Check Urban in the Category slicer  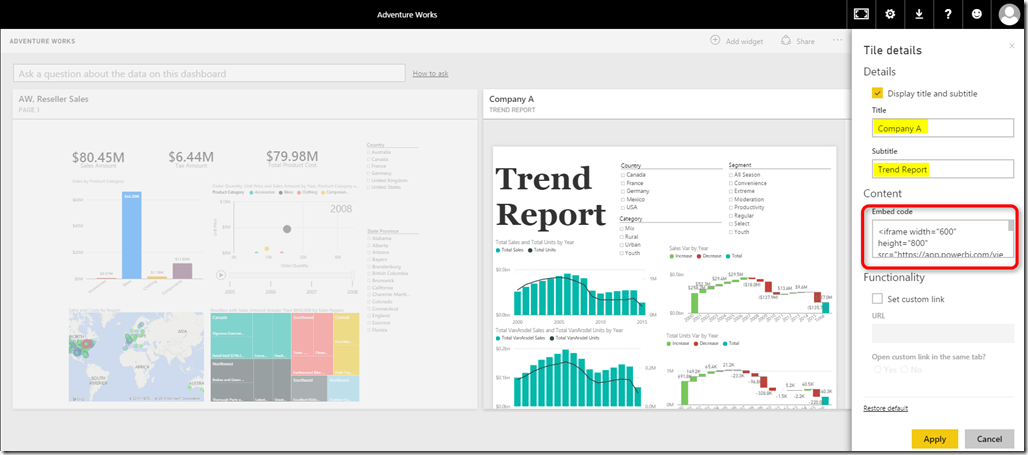623,245
